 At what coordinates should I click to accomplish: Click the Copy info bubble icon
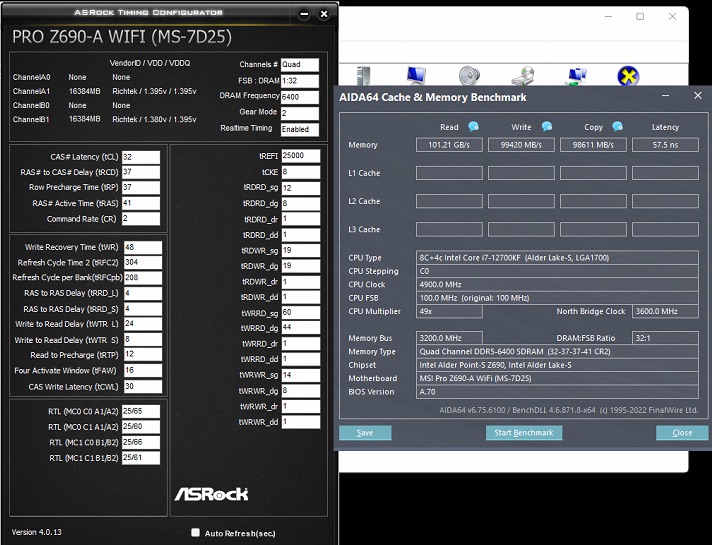pyautogui.click(x=617, y=127)
